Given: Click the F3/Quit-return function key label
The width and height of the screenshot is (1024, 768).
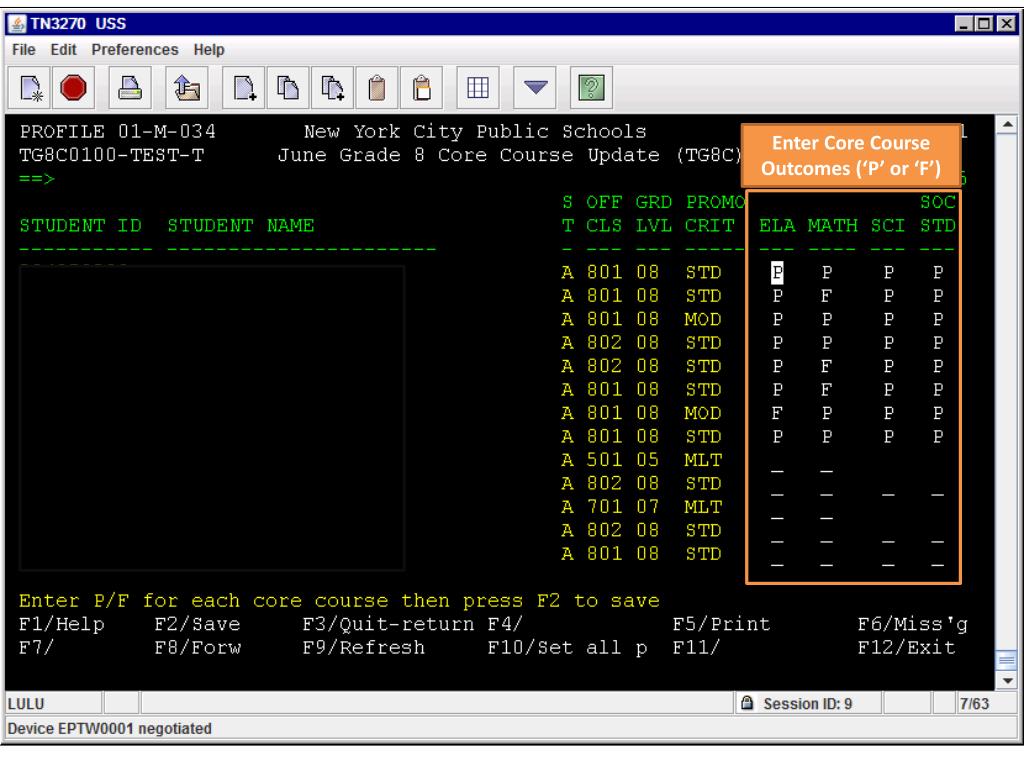Looking at the screenshot, I should (389, 624).
